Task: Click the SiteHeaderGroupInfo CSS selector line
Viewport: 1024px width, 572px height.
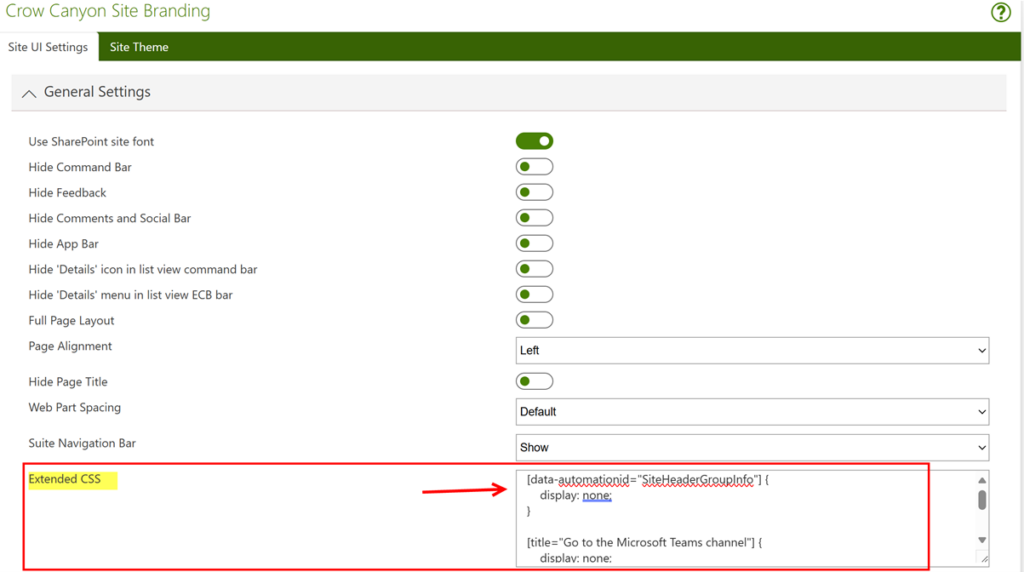Action: click(648, 479)
